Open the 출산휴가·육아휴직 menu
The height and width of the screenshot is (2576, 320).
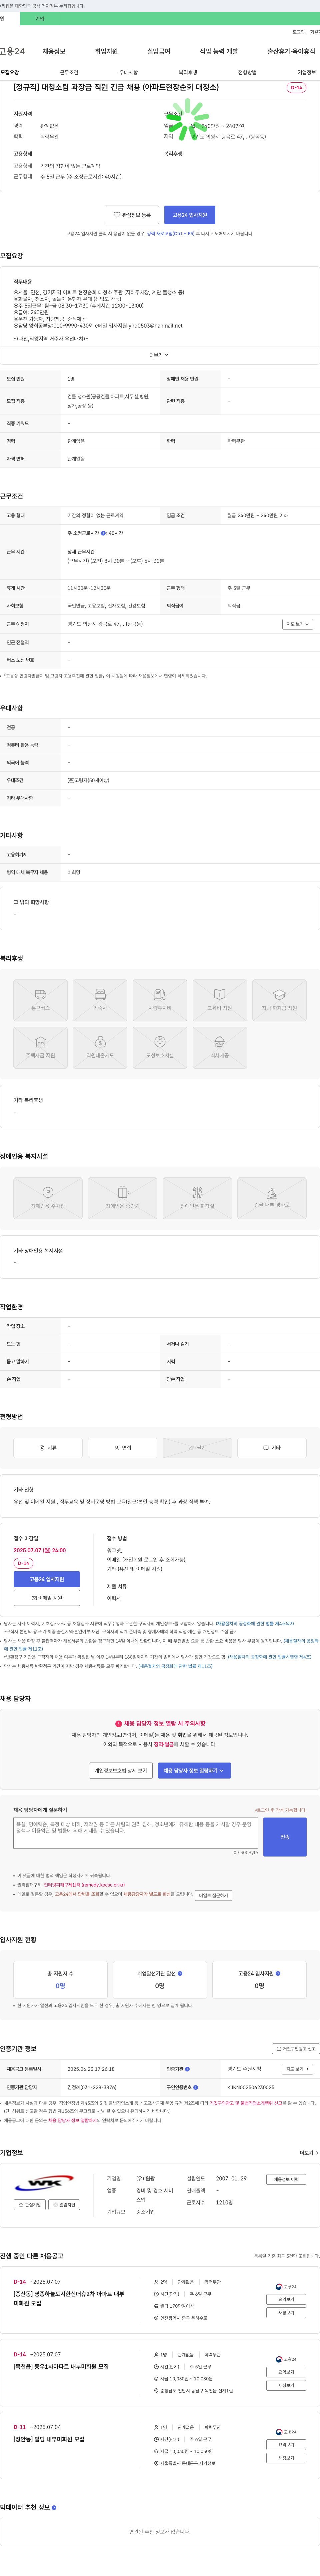(x=291, y=51)
